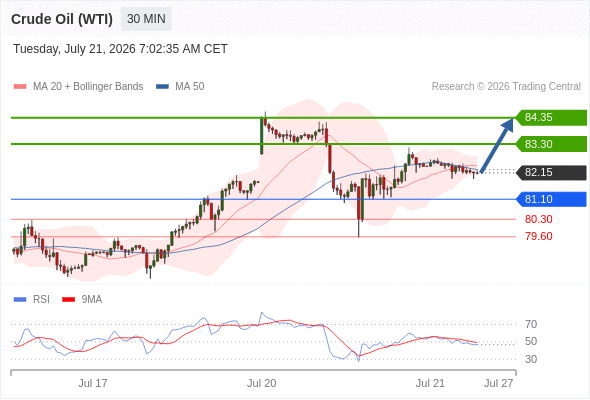Viewport: 590px width, 400px height.
Task: Toggle the RSI legend label
Action: (x=41, y=300)
